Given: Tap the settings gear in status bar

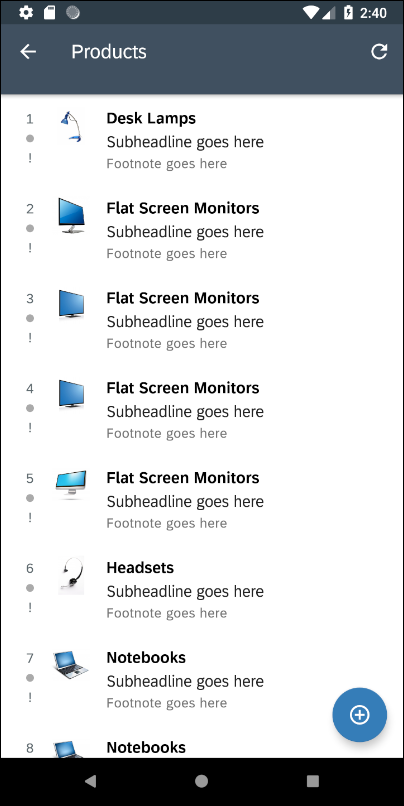Looking at the screenshot, I should [x=26, y=12].
